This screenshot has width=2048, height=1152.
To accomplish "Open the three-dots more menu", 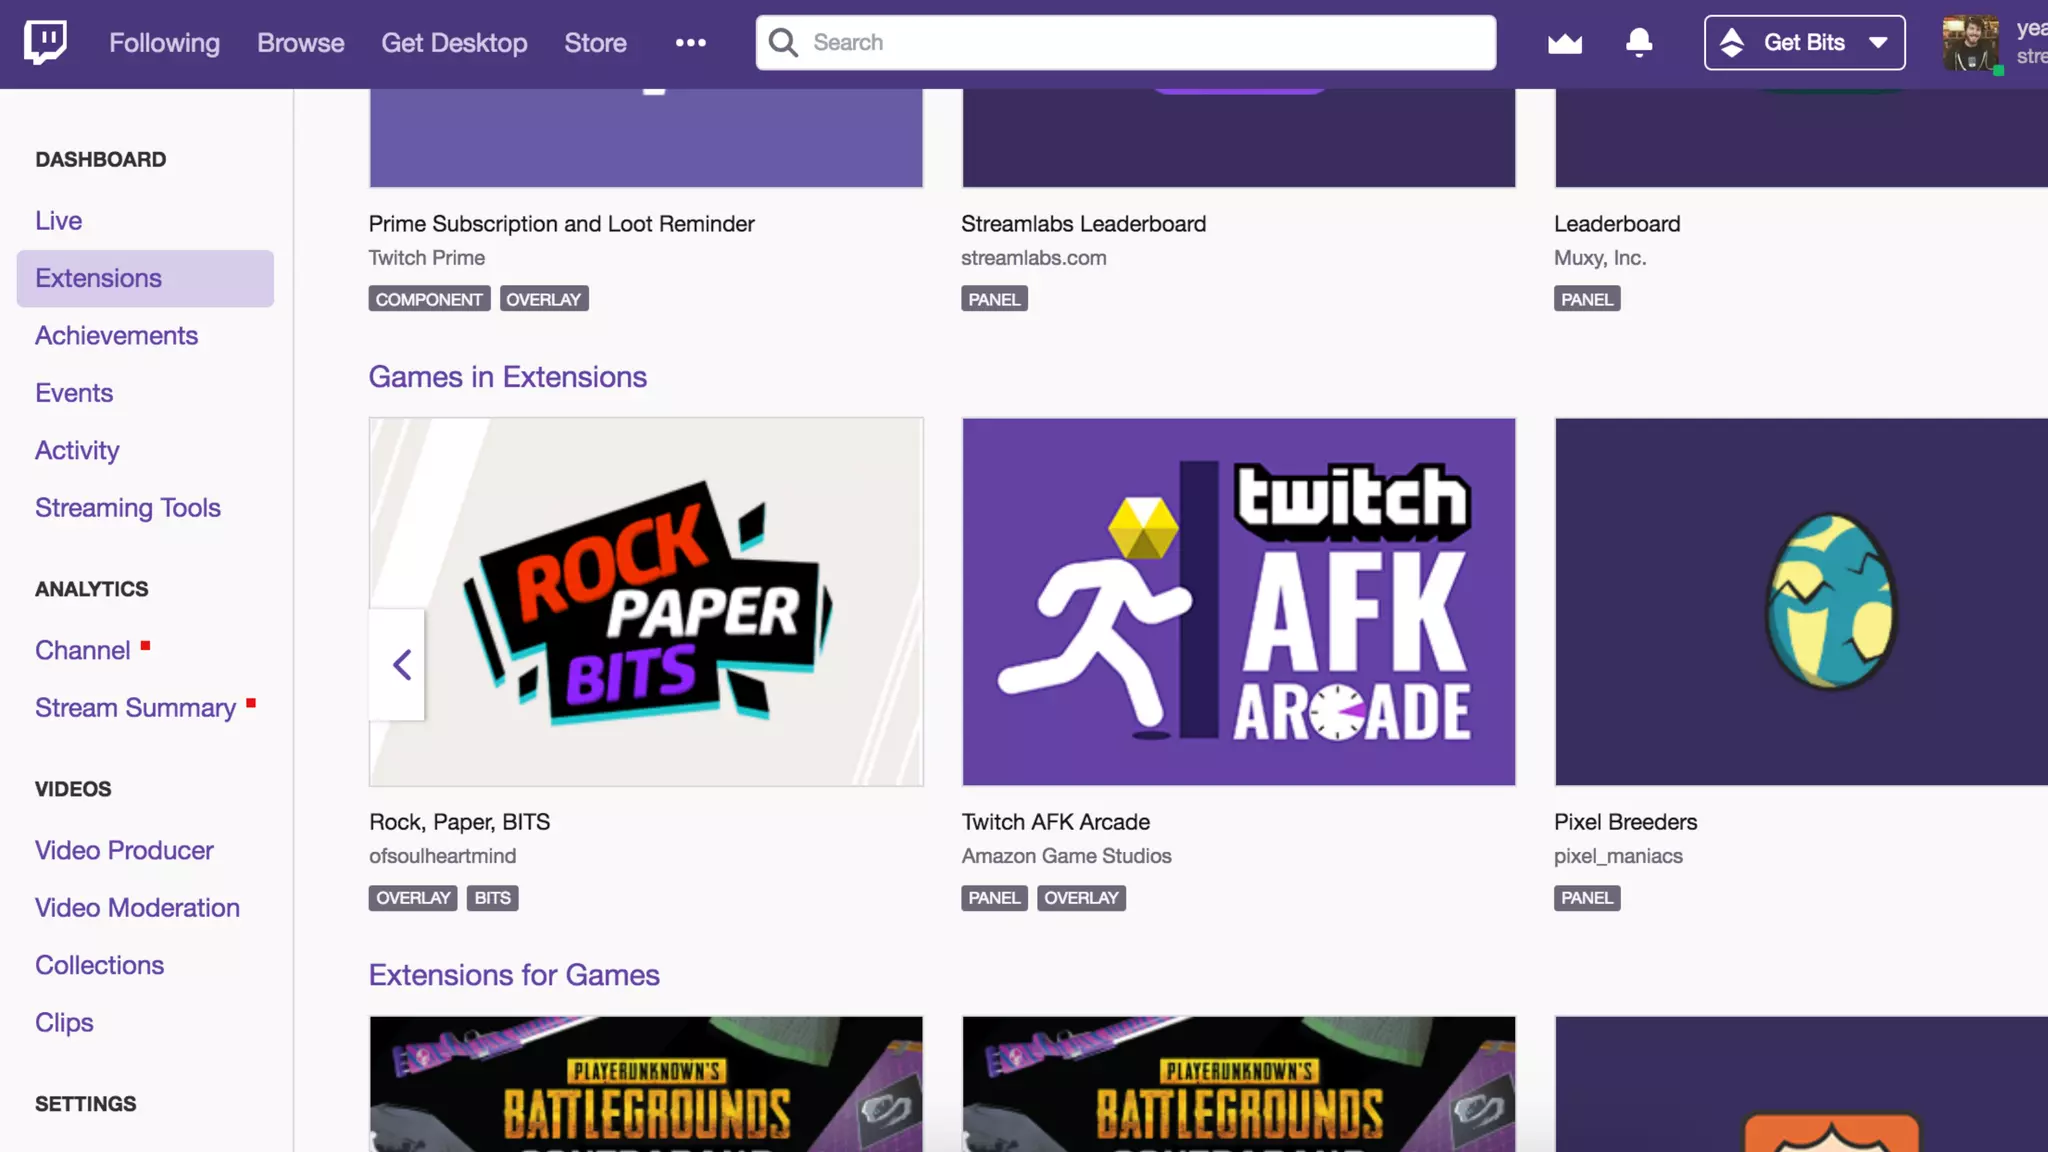I will [690, 42].
